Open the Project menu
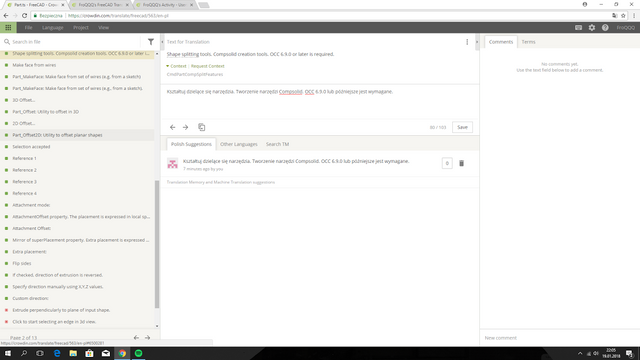The width and height of the screenshot is (640, 360). pyautogui.click(x=81, y=28)
